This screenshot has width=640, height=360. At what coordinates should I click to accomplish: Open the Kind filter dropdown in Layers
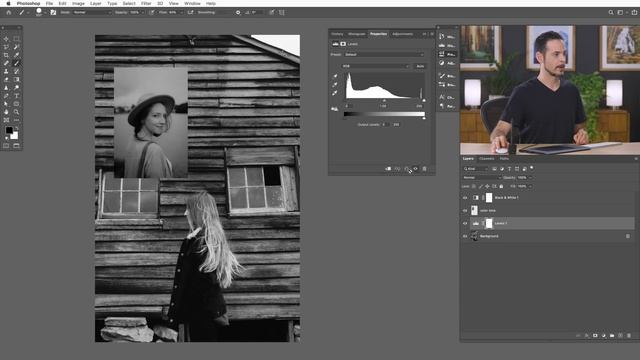(476, 169)
